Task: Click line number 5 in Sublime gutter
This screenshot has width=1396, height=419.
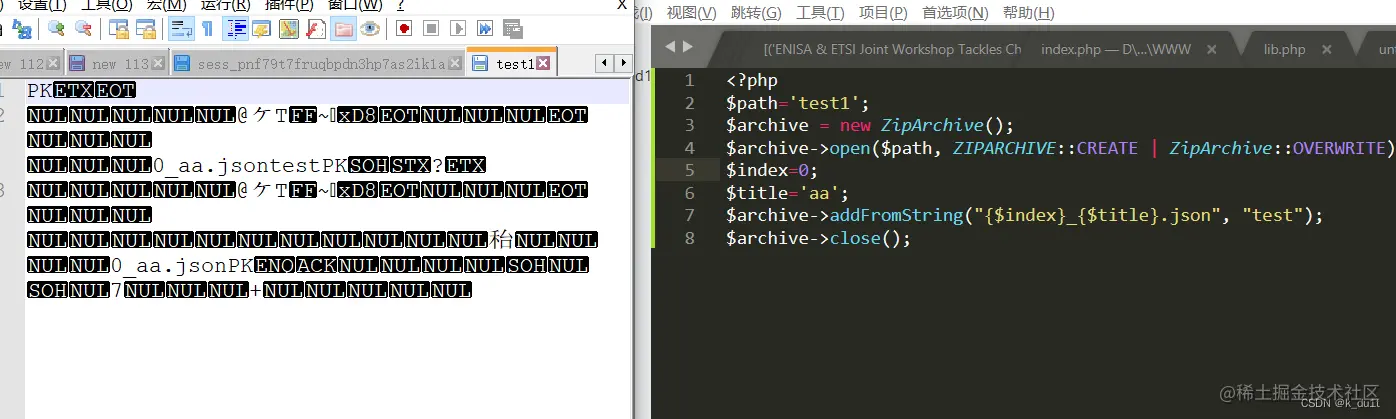Action: (x=689, y=170)
